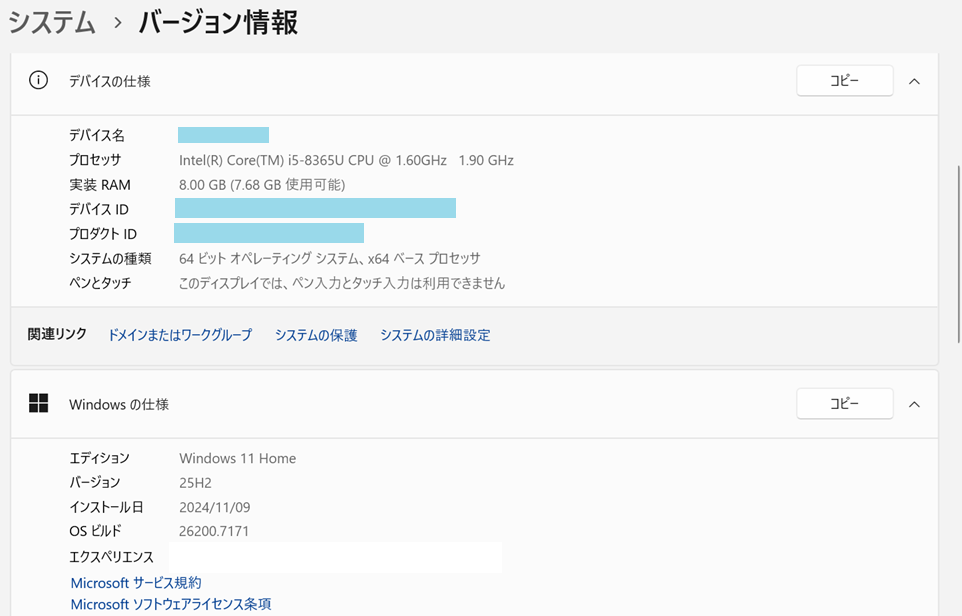Viewport: 962px width, 616px height.
Task: Select the version value 25H2
Action: [x=195, y=483]
